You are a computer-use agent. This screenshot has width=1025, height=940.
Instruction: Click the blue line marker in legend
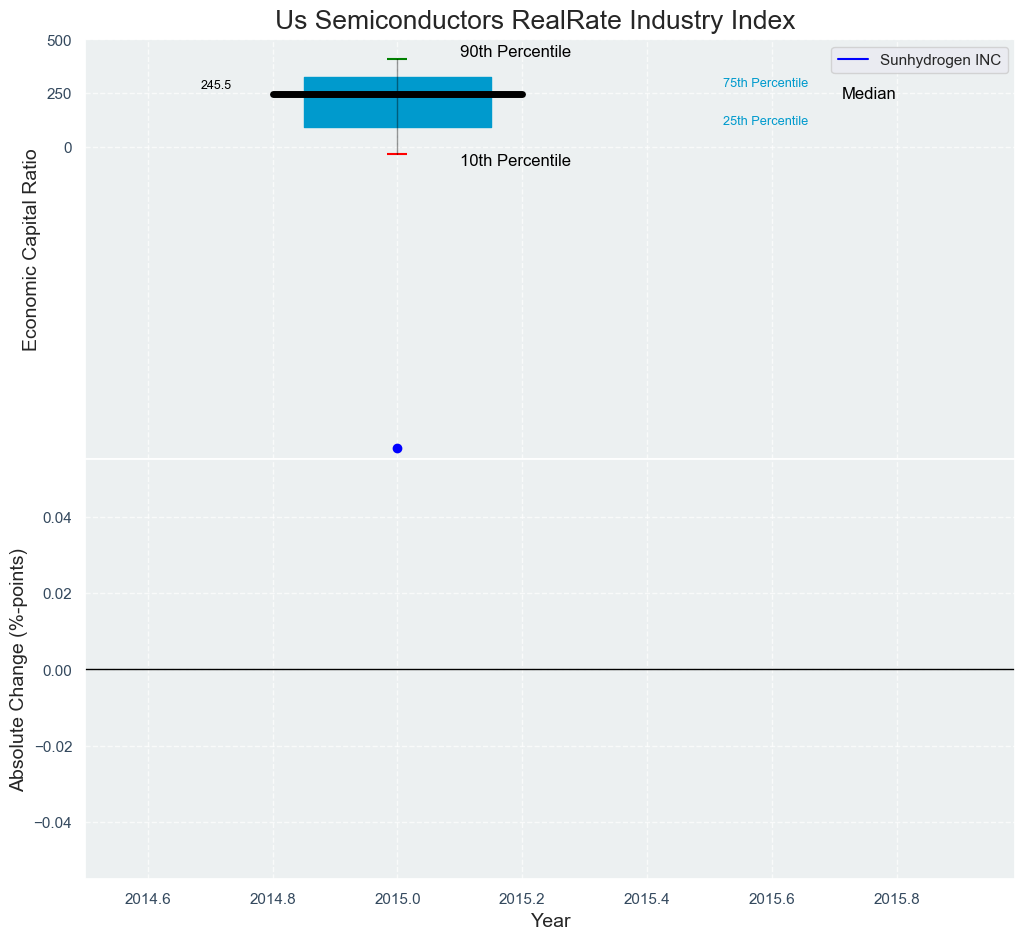pyautogui.click(x=853, y=60)
